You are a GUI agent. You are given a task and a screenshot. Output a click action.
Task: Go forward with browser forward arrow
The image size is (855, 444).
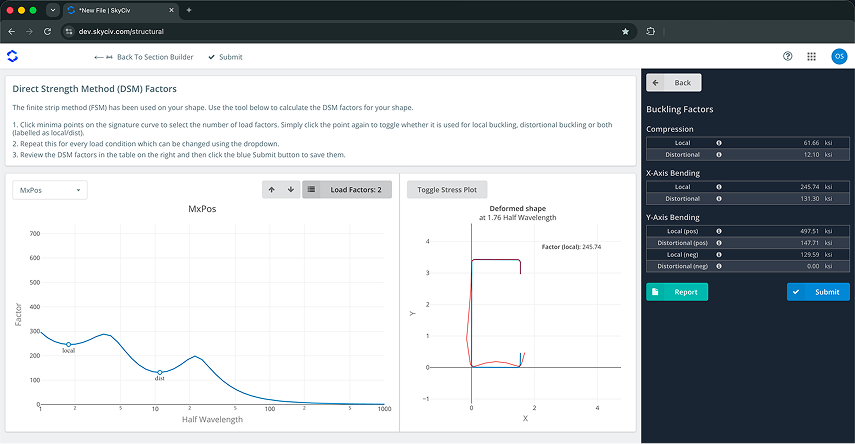[x=29, y=32]
